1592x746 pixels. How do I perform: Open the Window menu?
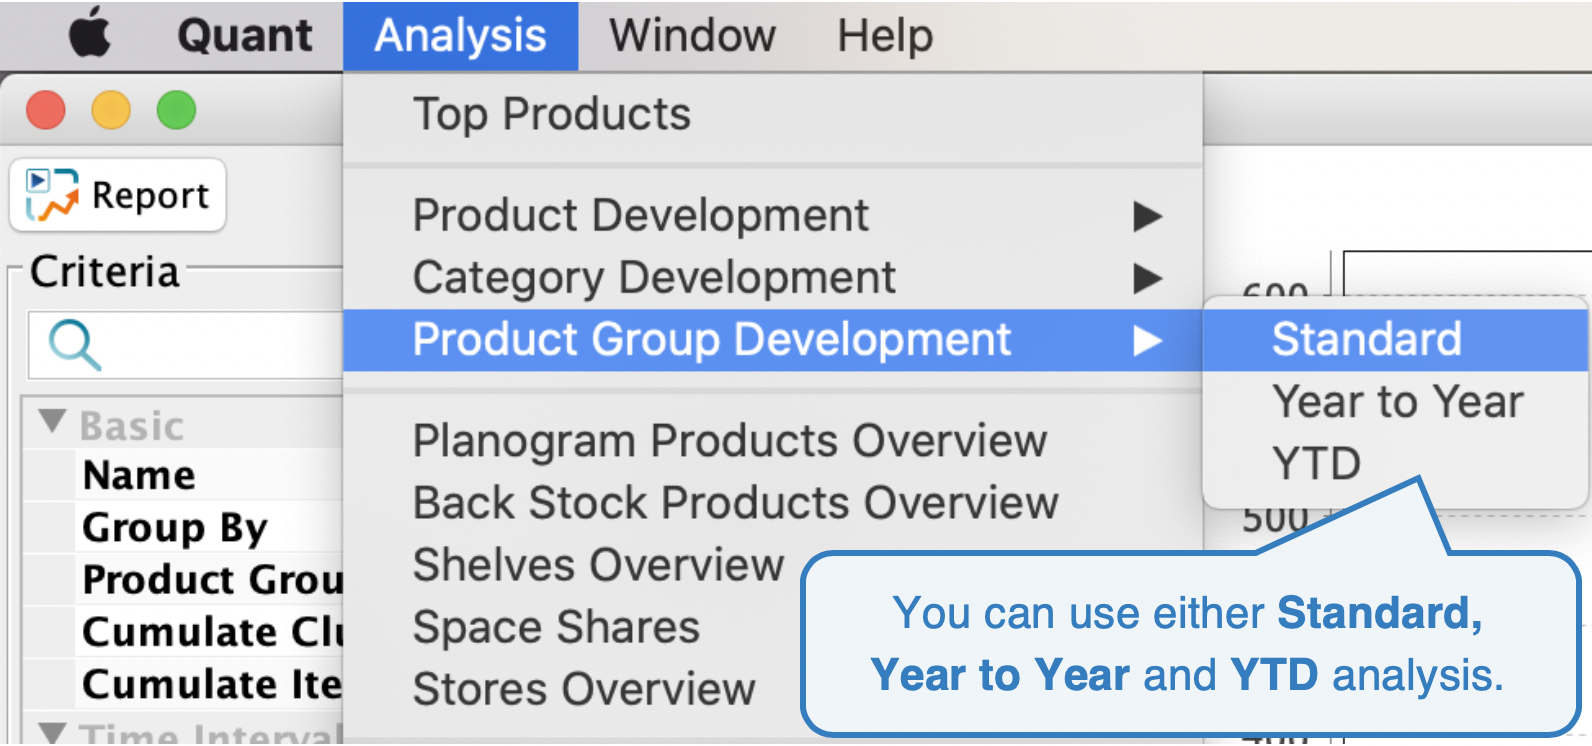coord(692,36)
